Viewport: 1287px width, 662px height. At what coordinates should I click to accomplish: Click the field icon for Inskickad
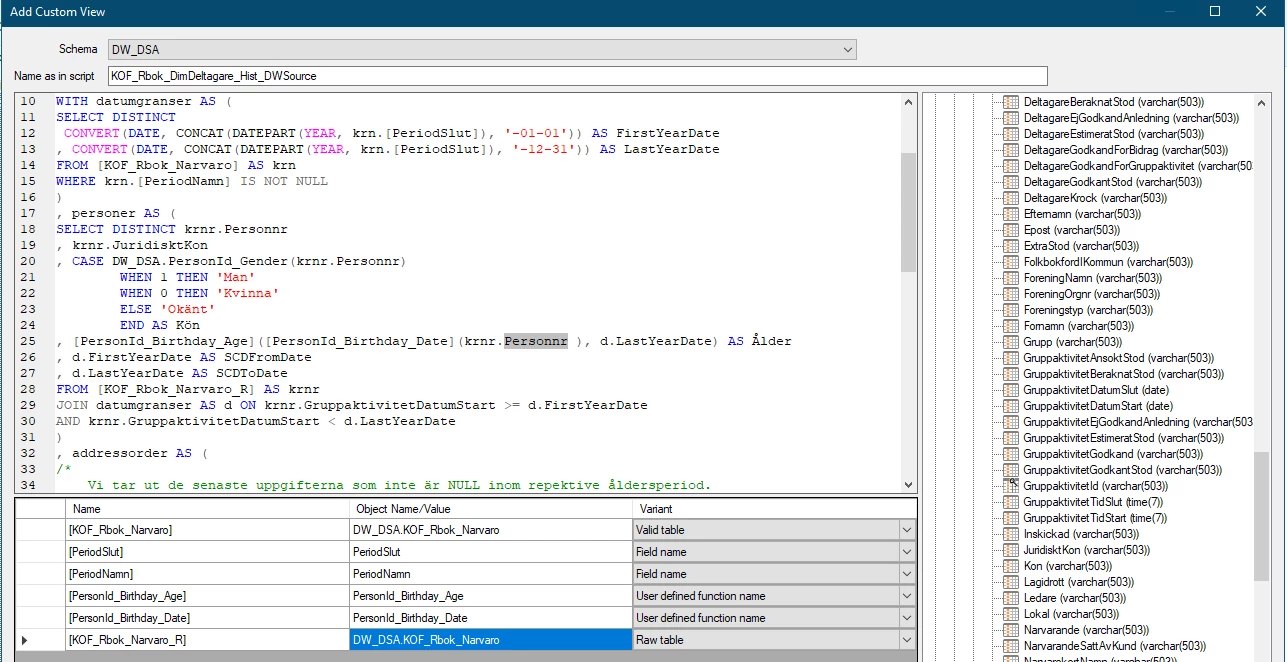pos(1011,534)
